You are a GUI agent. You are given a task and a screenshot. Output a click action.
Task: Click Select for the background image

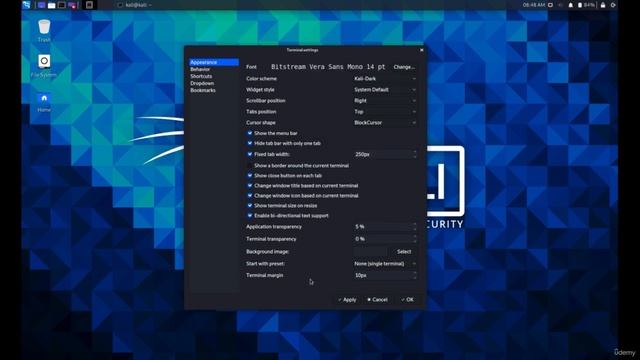point(404,251)
